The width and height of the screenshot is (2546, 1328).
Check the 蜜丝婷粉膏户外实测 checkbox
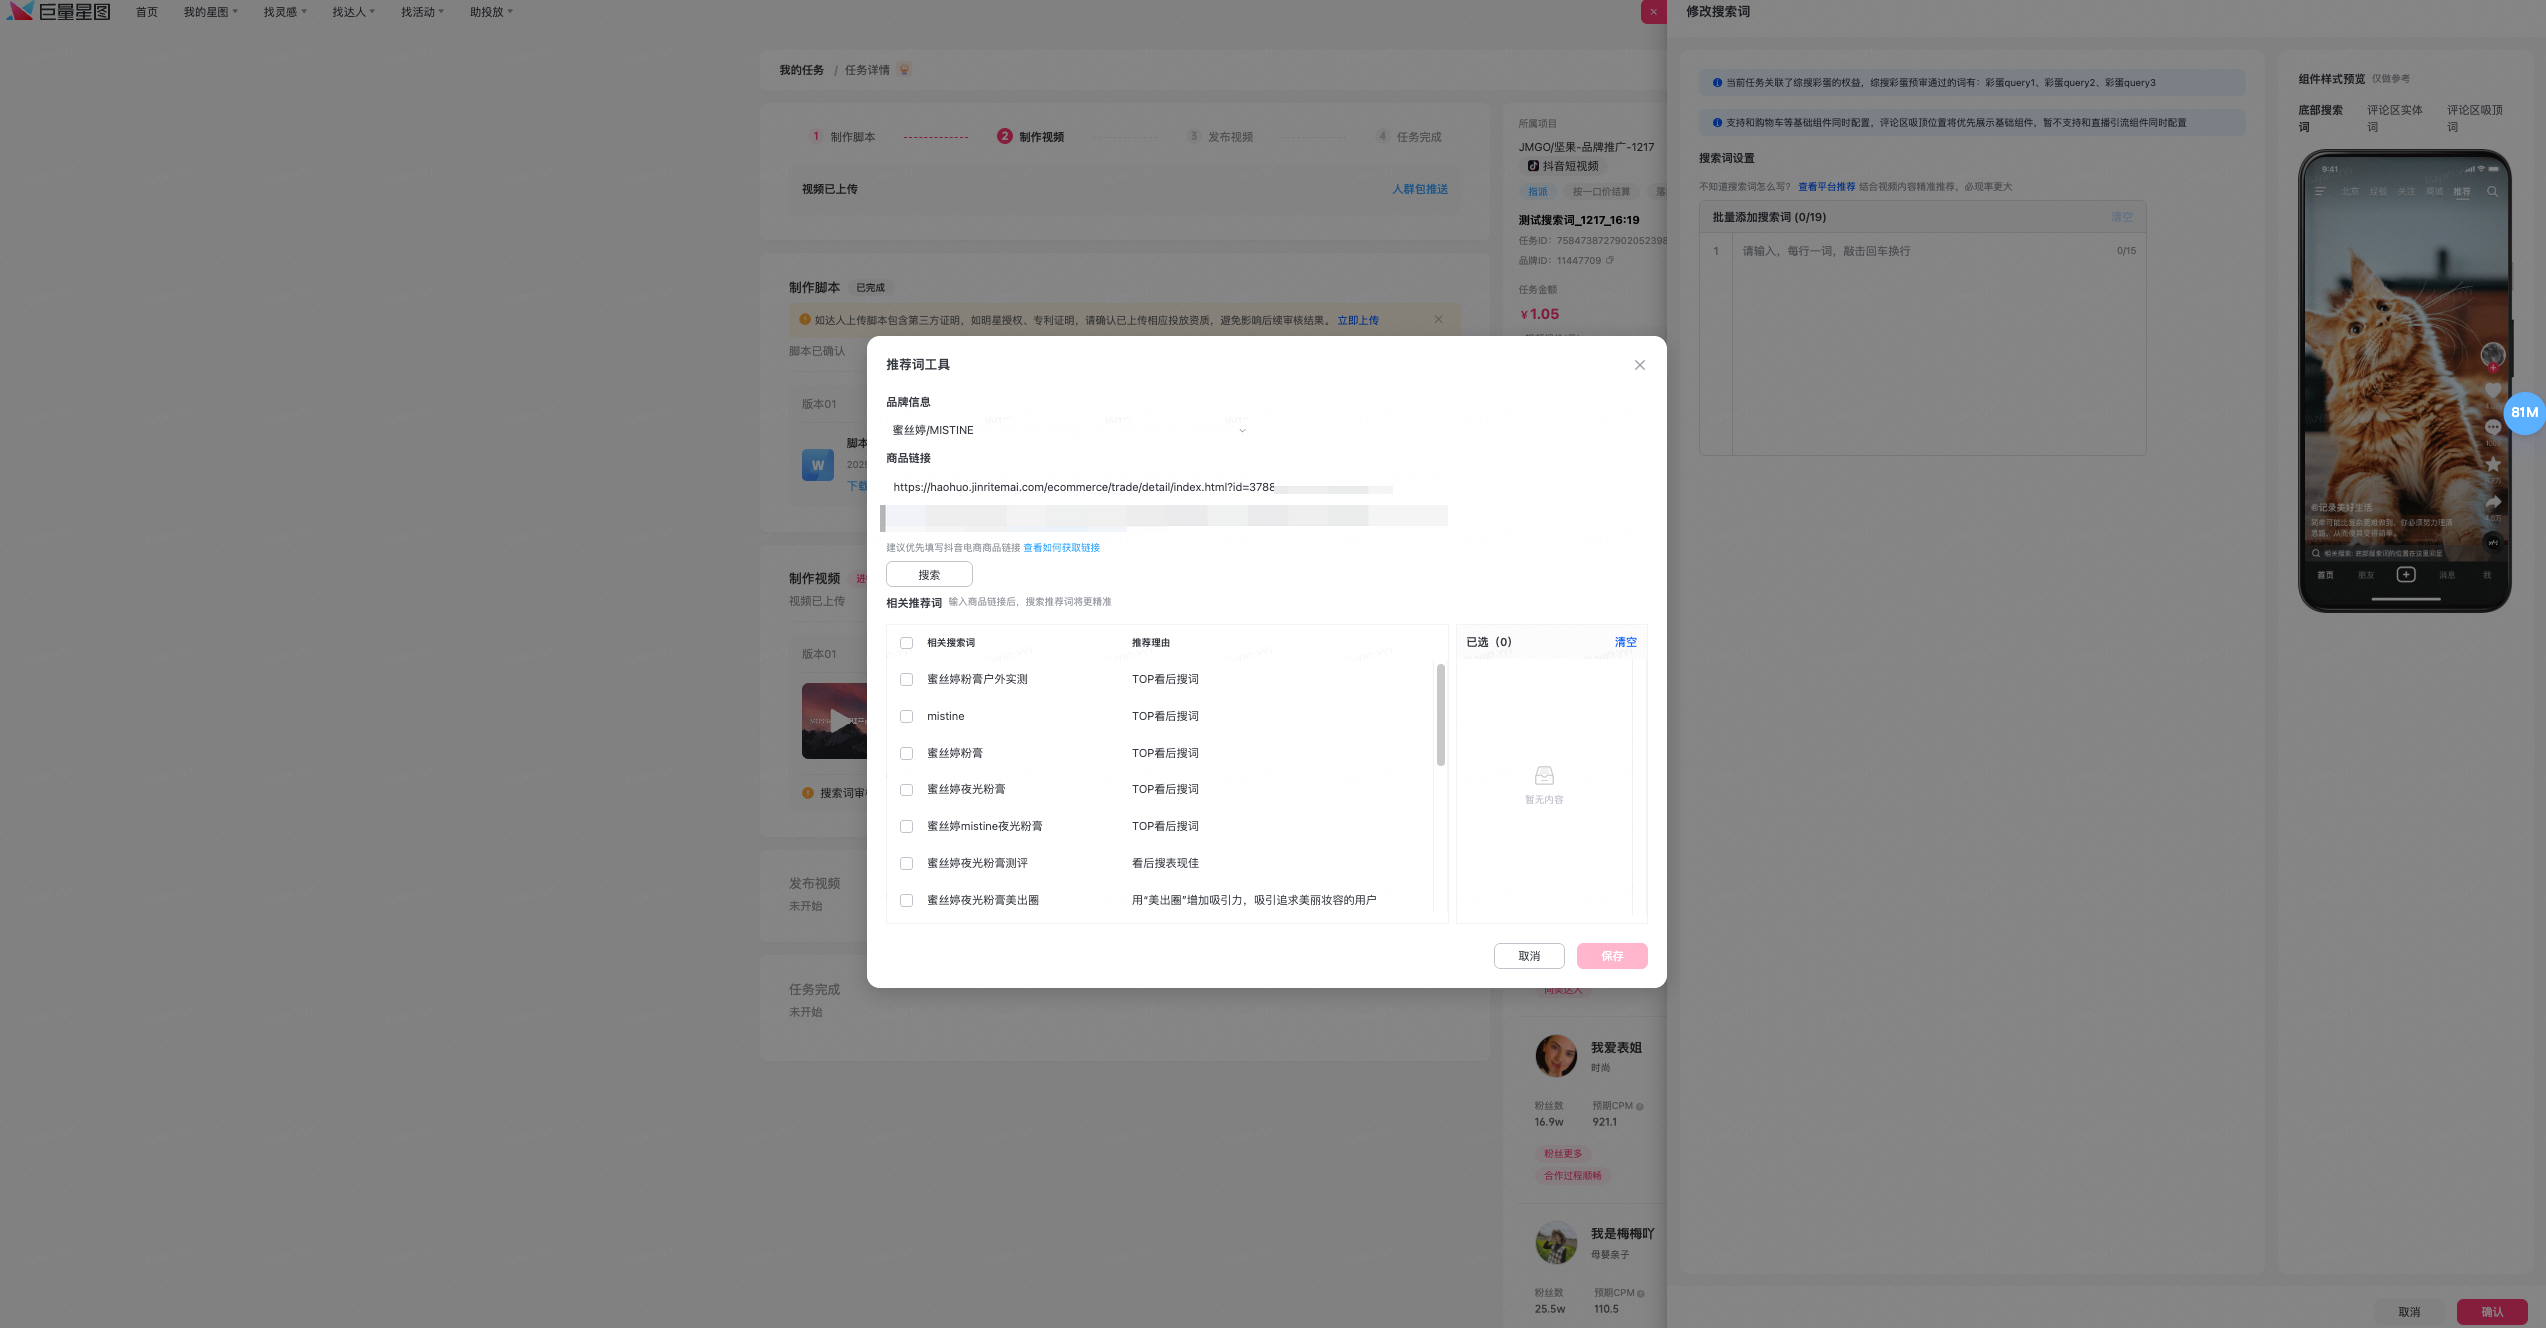click(x=906, y=679)
